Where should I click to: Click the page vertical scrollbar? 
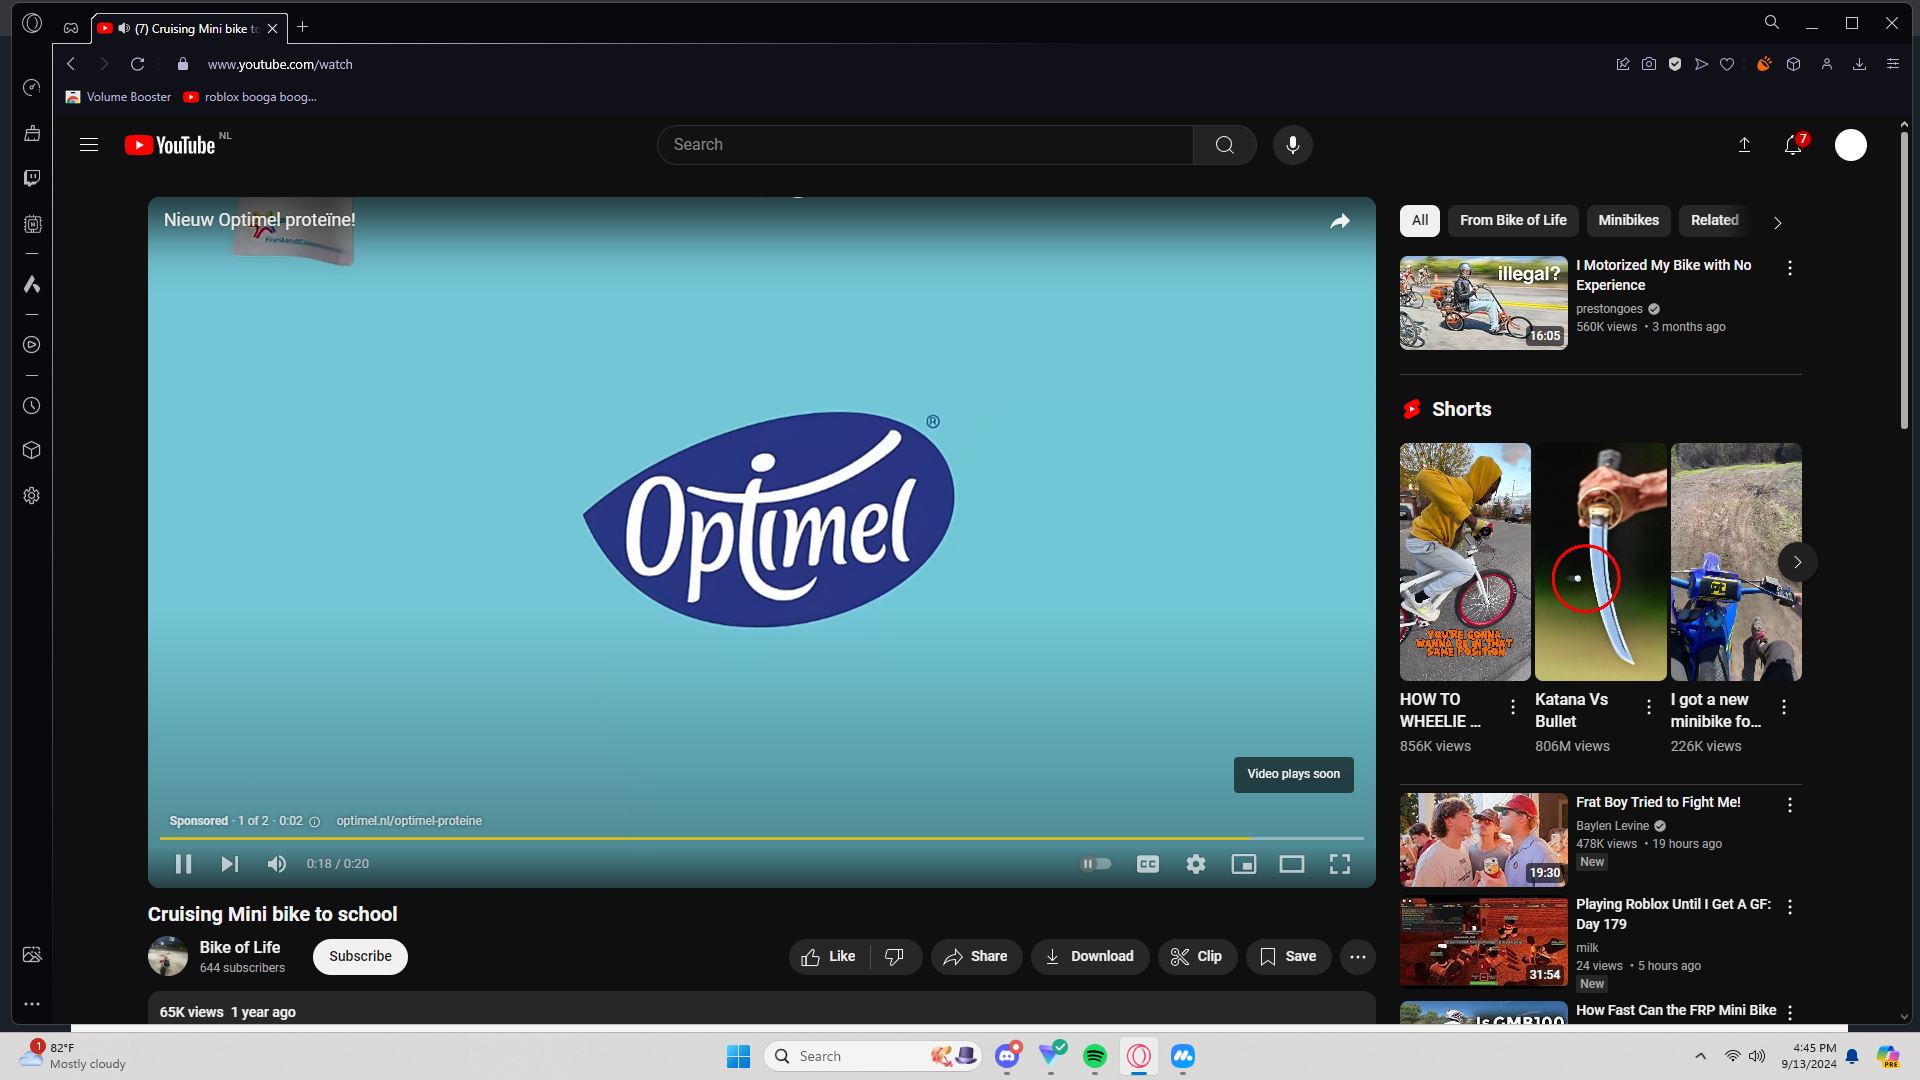(x=1904, y=282)
